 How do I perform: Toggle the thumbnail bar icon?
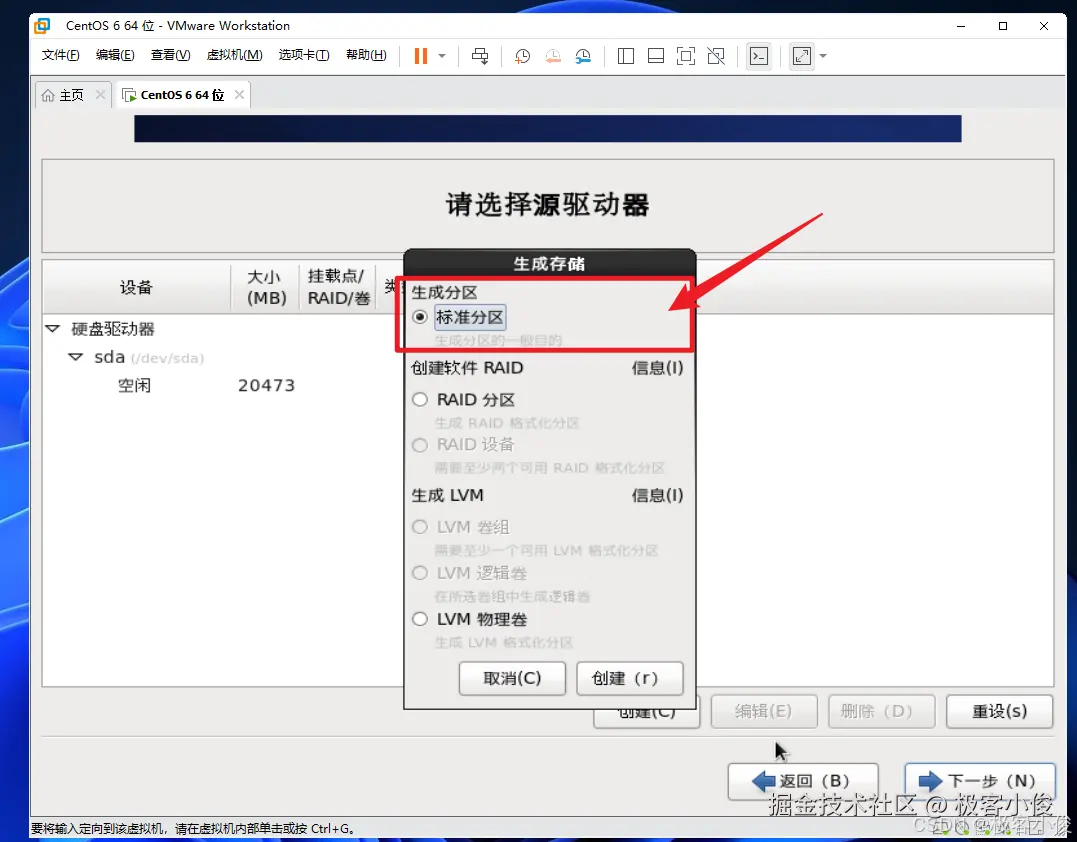656,56
